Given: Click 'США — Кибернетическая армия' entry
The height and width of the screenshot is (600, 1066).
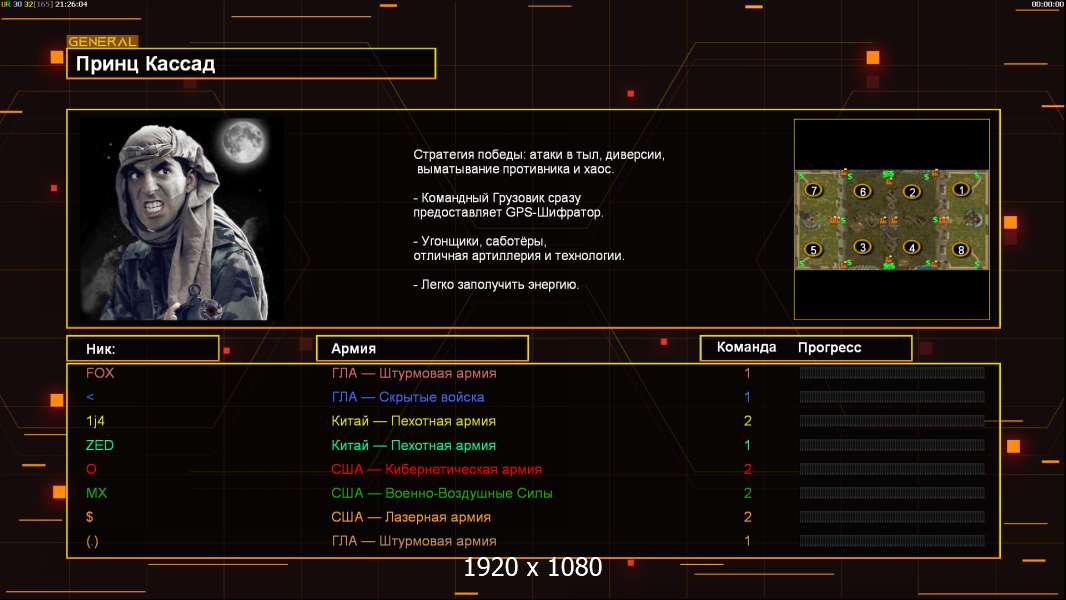Looking at the screenshot, I should click(436, 469).
